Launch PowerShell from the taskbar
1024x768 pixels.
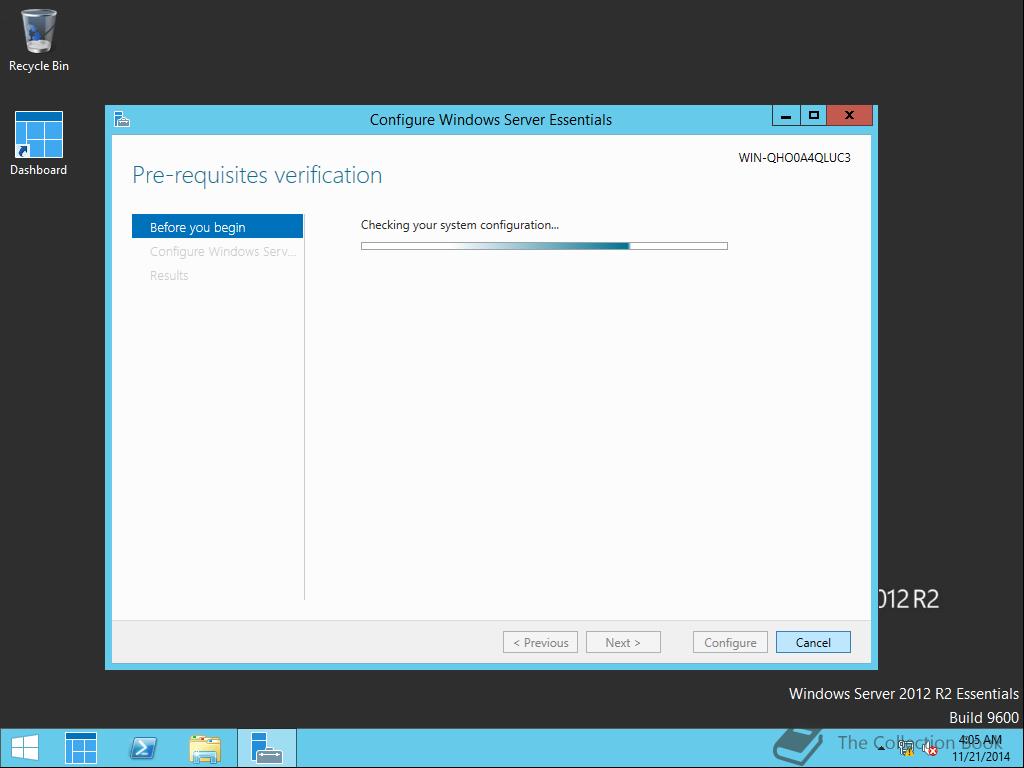point(143,748)
